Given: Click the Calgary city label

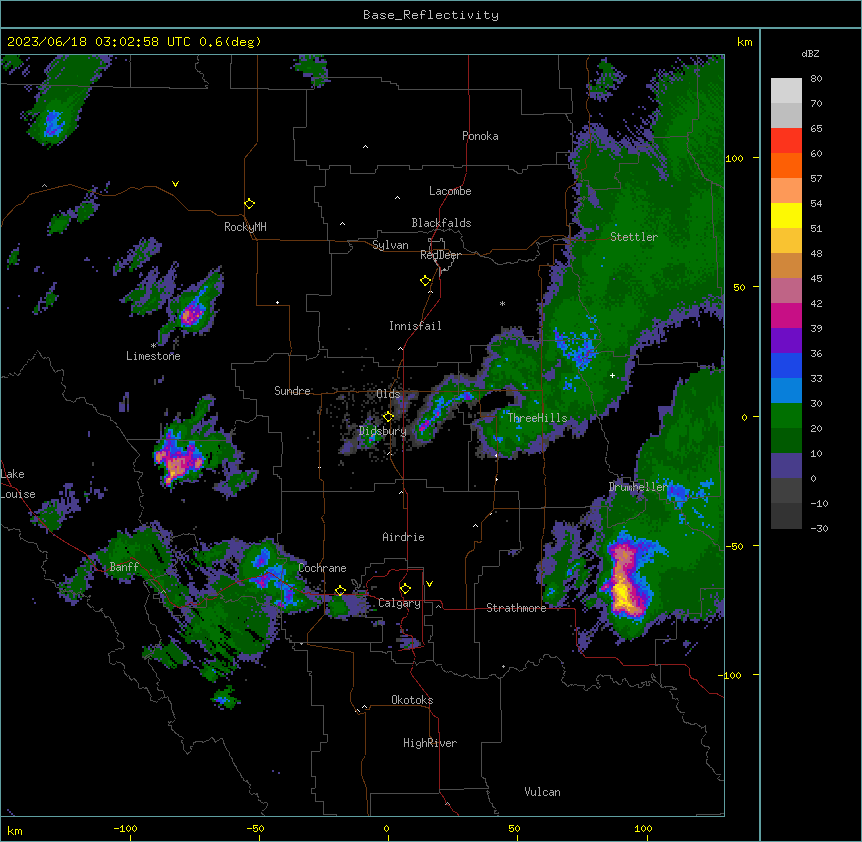Looking at the screenshot, I should click(x=400, y=603).
